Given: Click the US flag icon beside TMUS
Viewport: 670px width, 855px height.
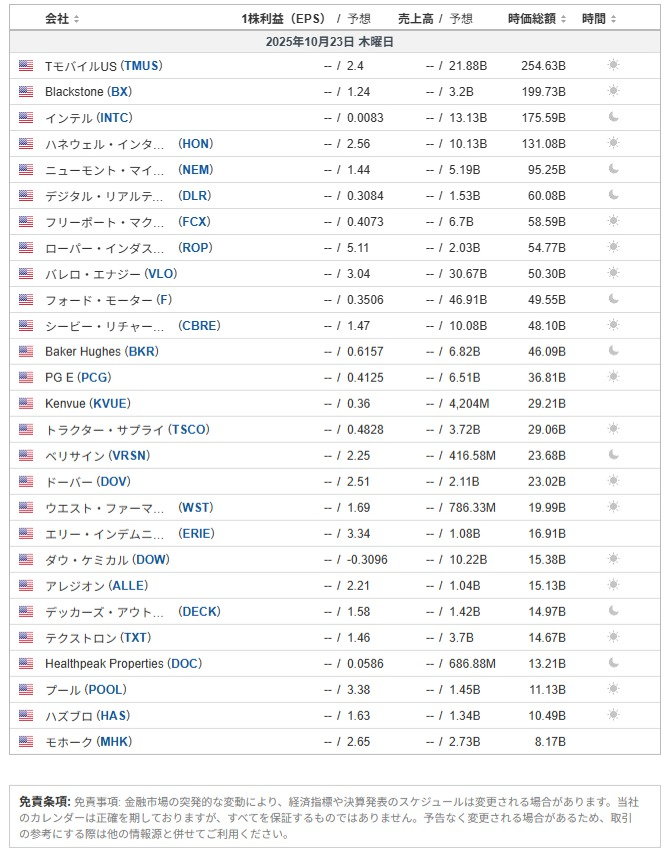Looking at the screenshot, I should coord(26,65).
